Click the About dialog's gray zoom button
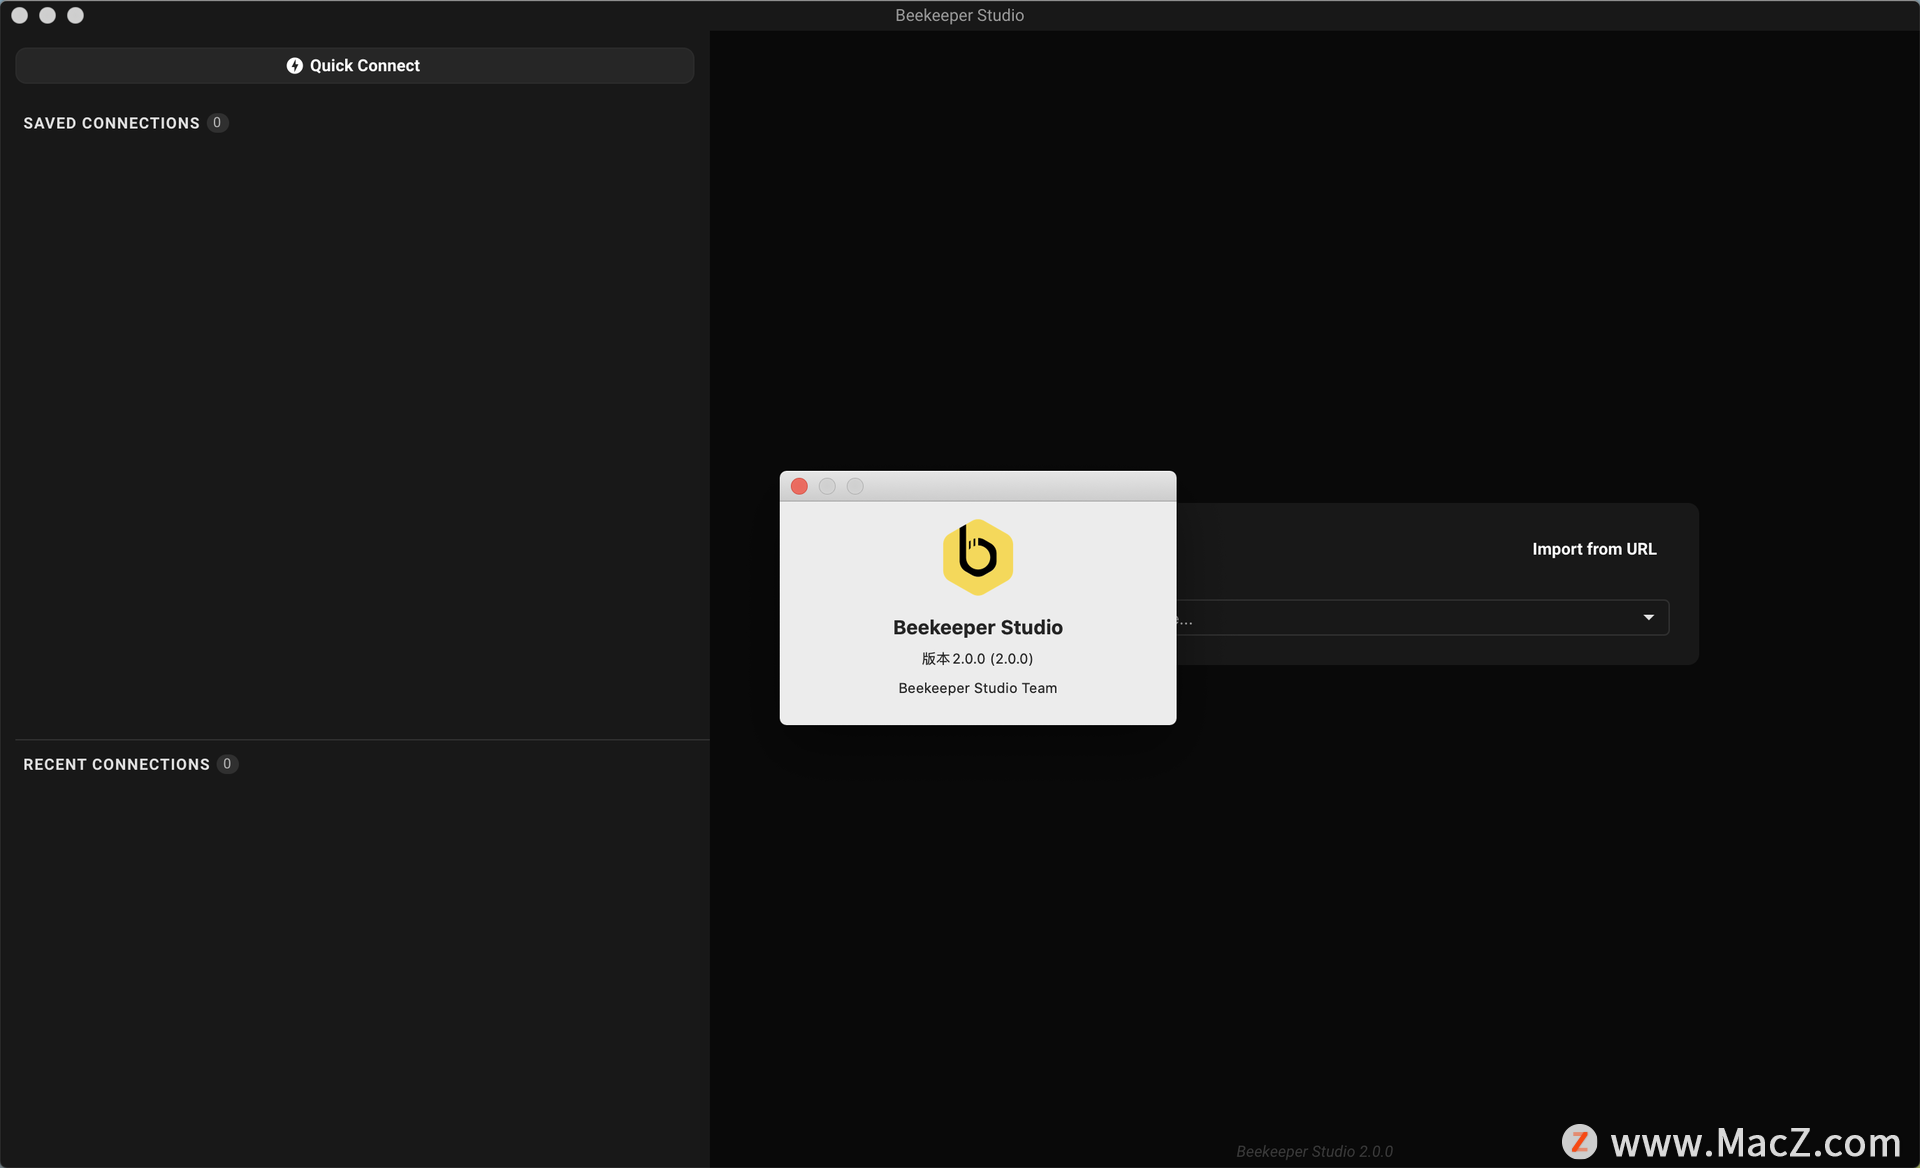 855,486
